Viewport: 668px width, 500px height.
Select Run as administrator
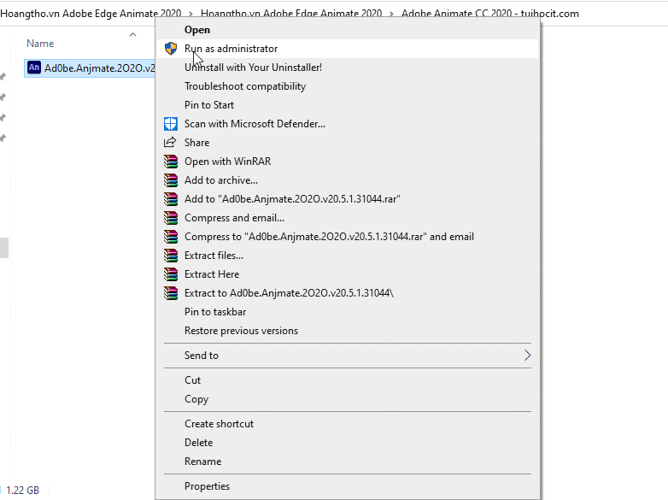(348, 49)
